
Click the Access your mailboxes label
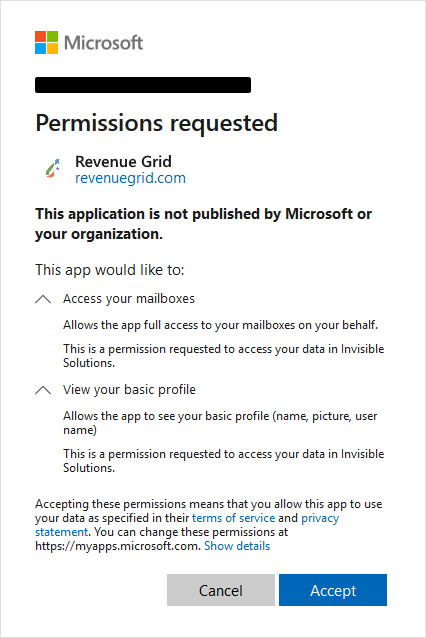point(129,299)
